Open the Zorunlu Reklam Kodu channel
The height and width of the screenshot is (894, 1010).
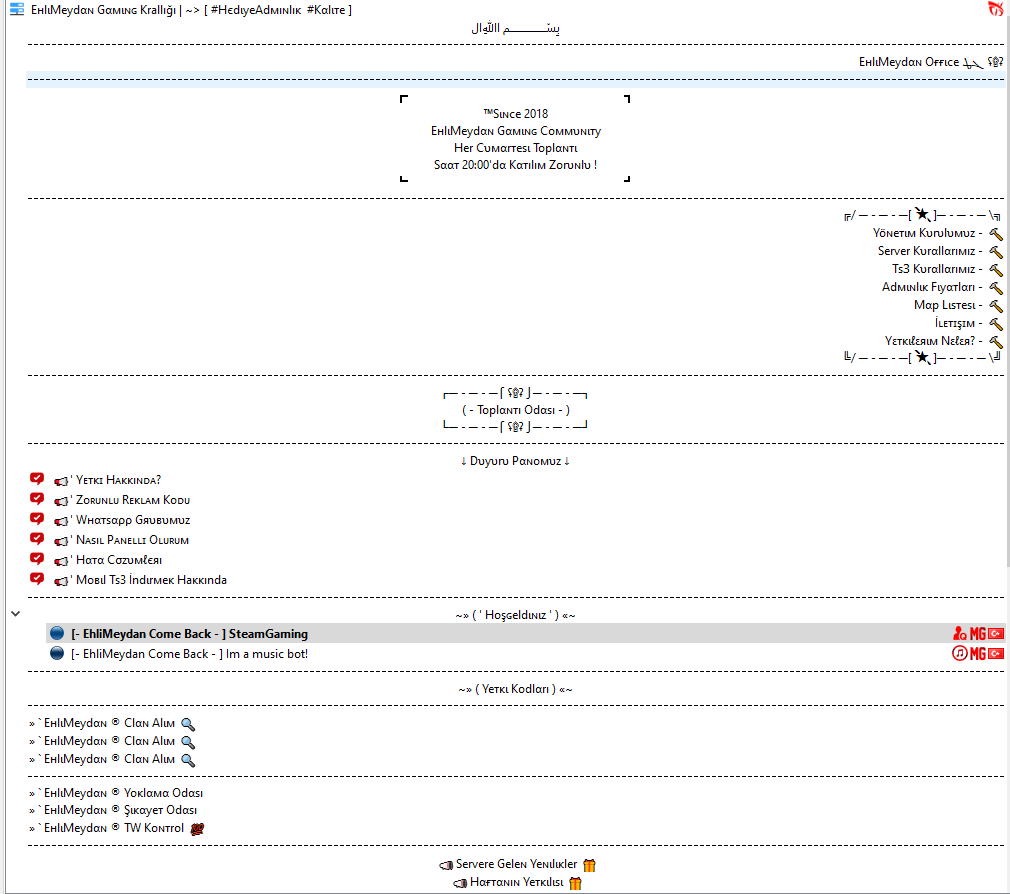point(133,500)
